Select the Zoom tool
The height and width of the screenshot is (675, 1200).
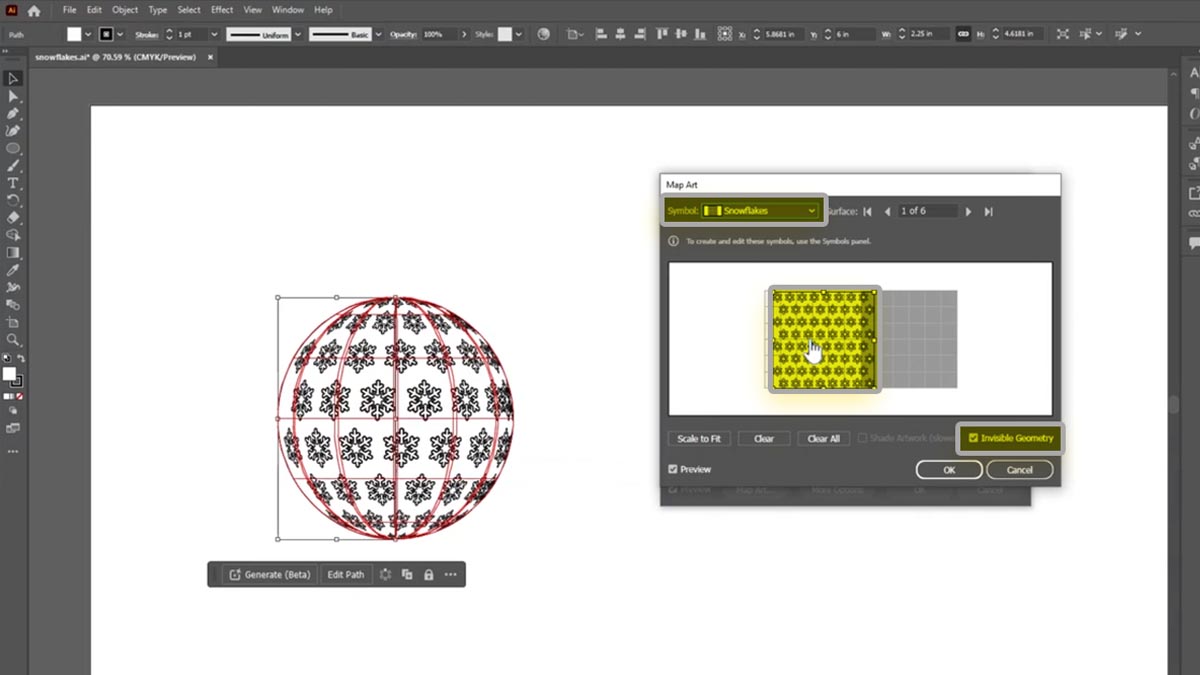click(13, 340)
